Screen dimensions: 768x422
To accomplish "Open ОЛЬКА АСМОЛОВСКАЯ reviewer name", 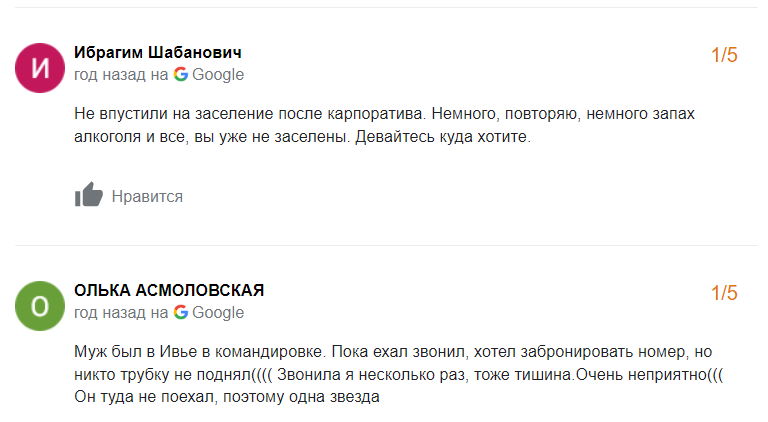I will (x=169, y=290).
